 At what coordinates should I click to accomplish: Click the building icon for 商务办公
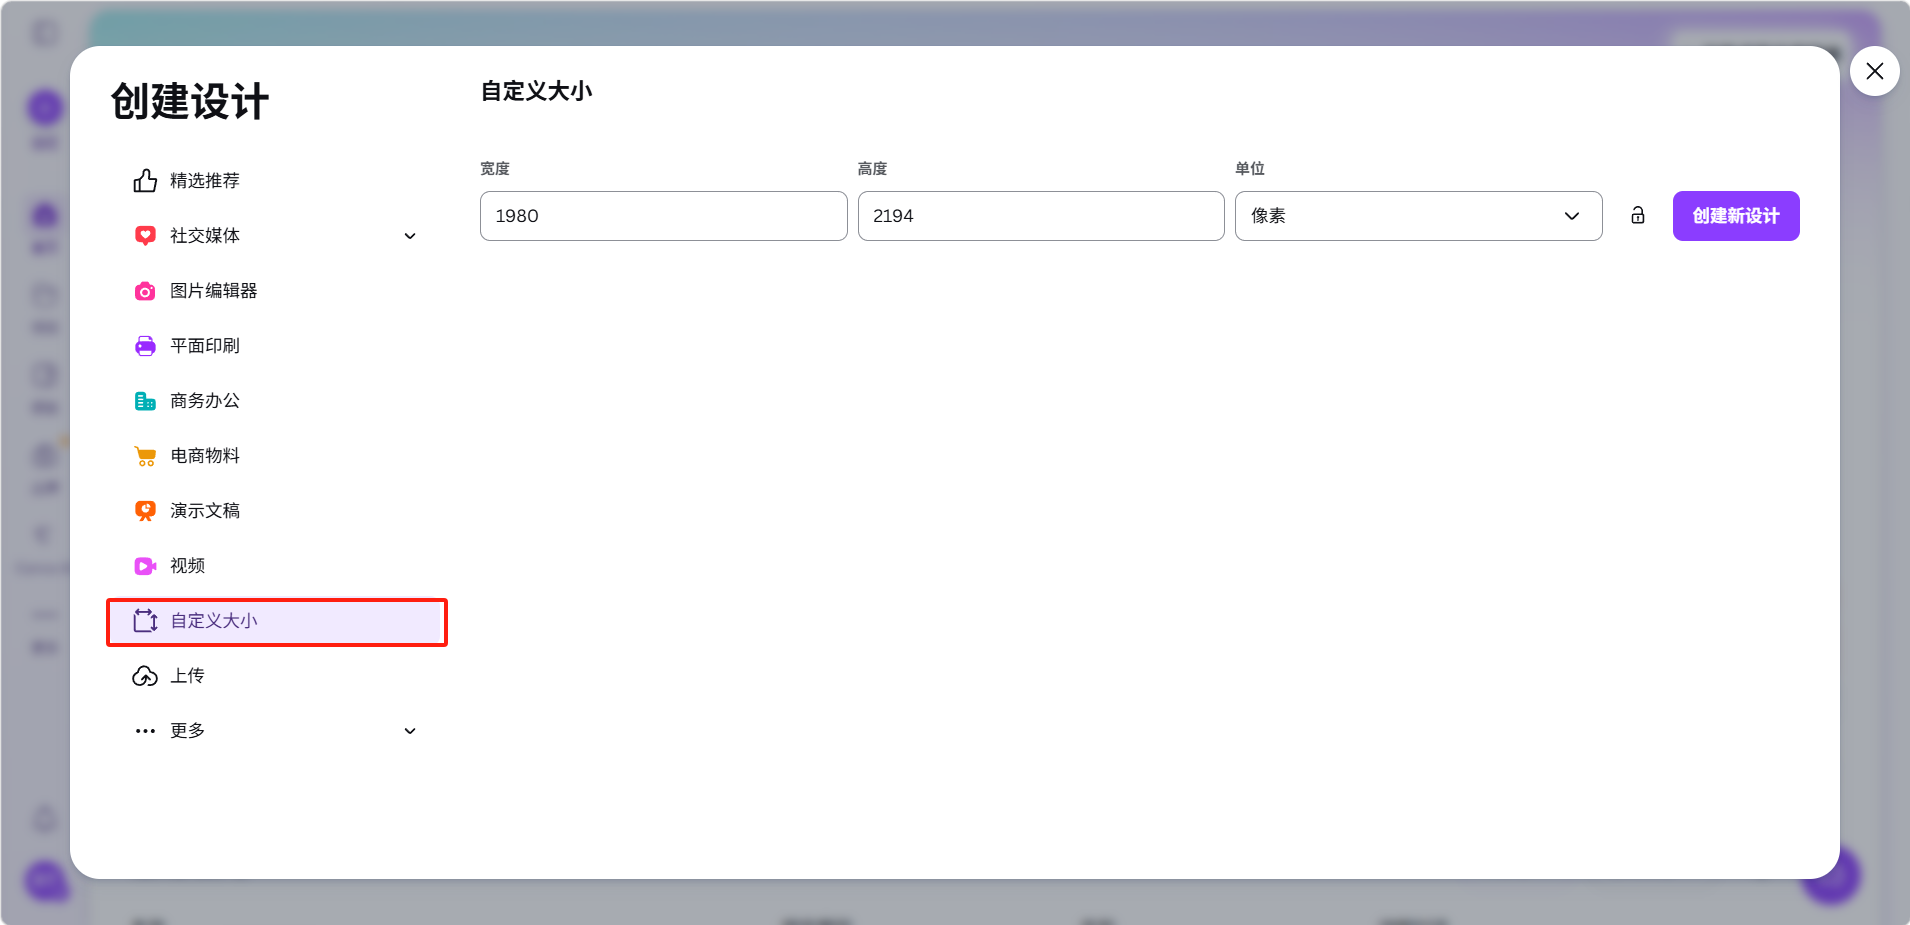pos(145,401)
